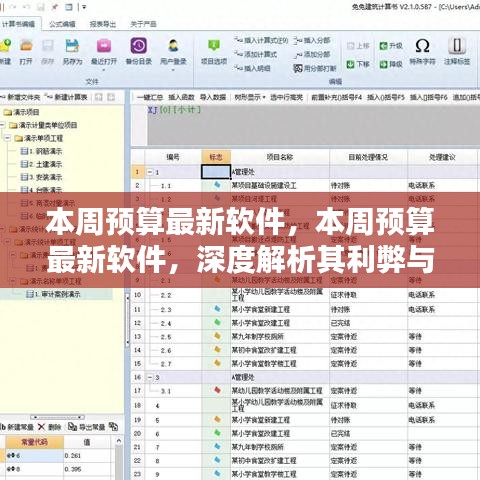Screen dimensions: 480x480
Task: Click 插入()括号F5 button
Action: pos(386,97)
